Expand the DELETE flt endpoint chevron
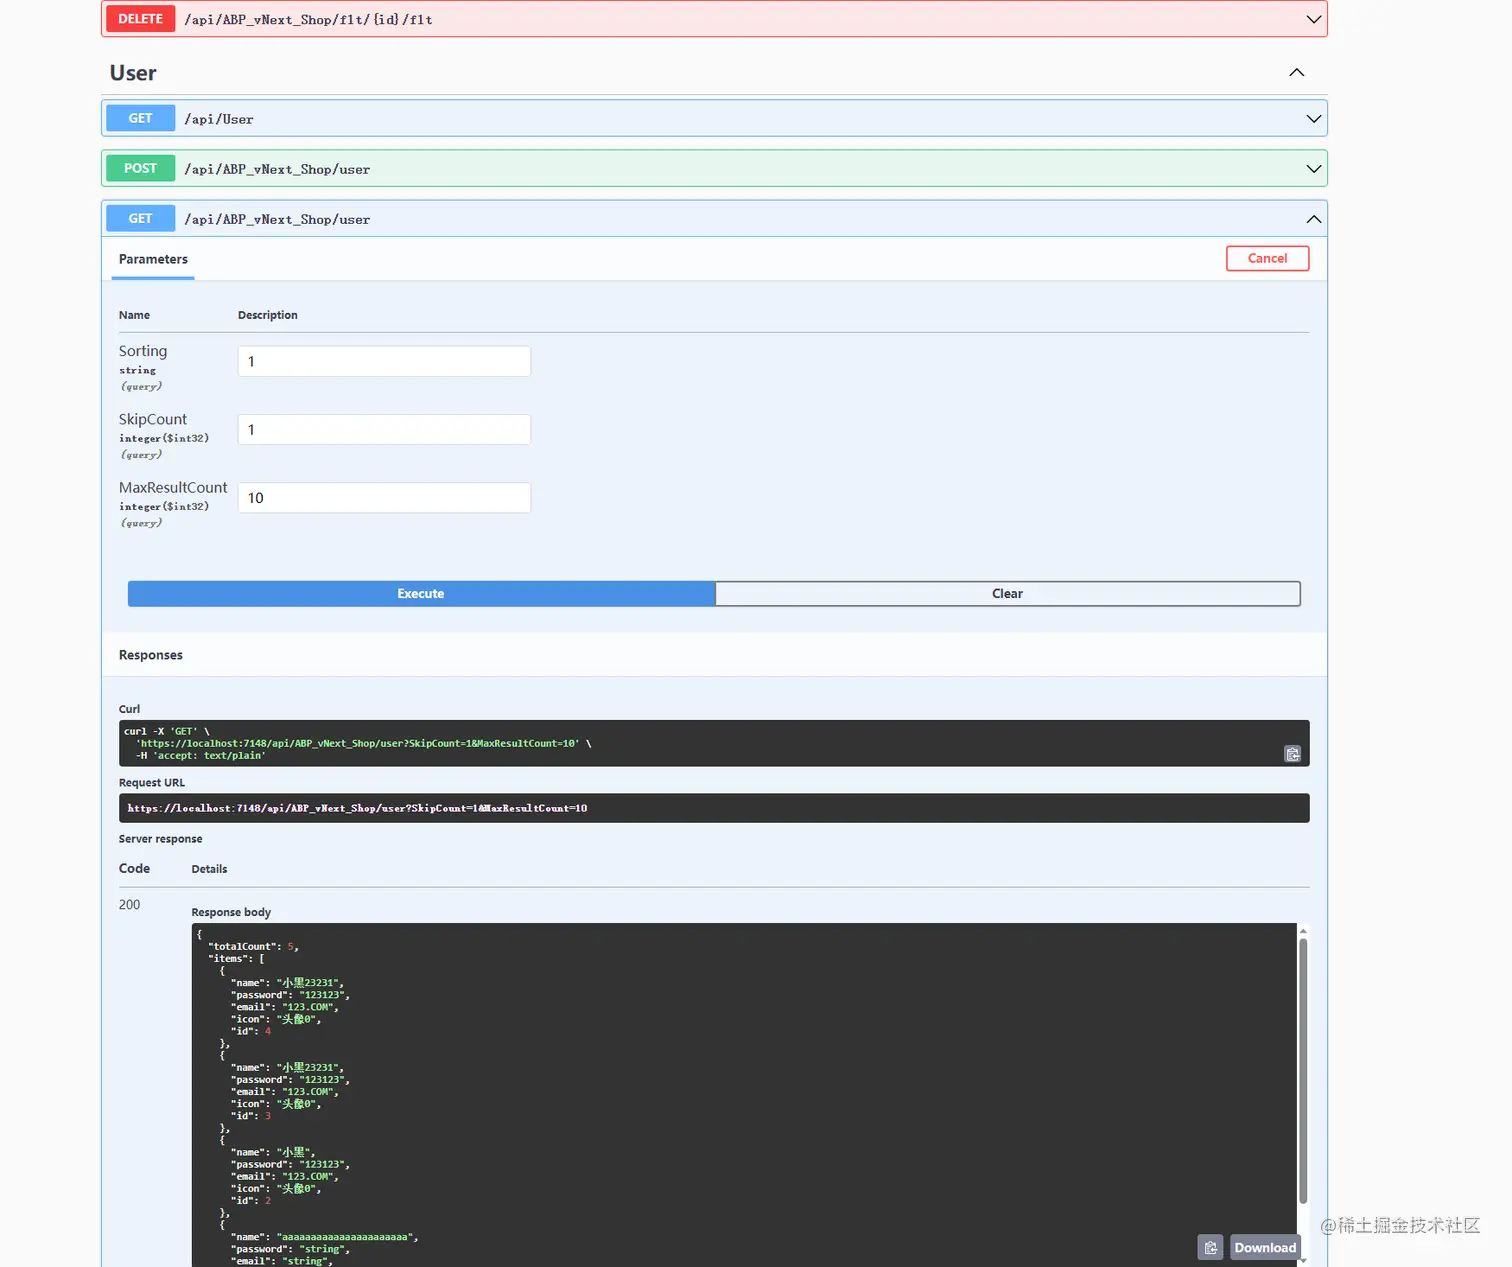The width and height of the screenshot is (1512, 1267). tap(1314, 19)
